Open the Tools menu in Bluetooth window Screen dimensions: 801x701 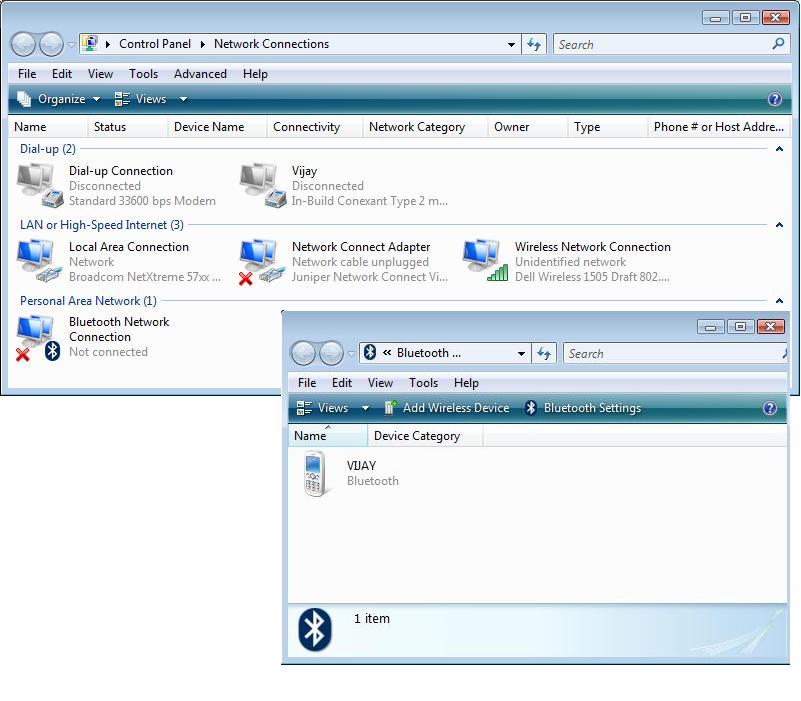tap(423, 383)
